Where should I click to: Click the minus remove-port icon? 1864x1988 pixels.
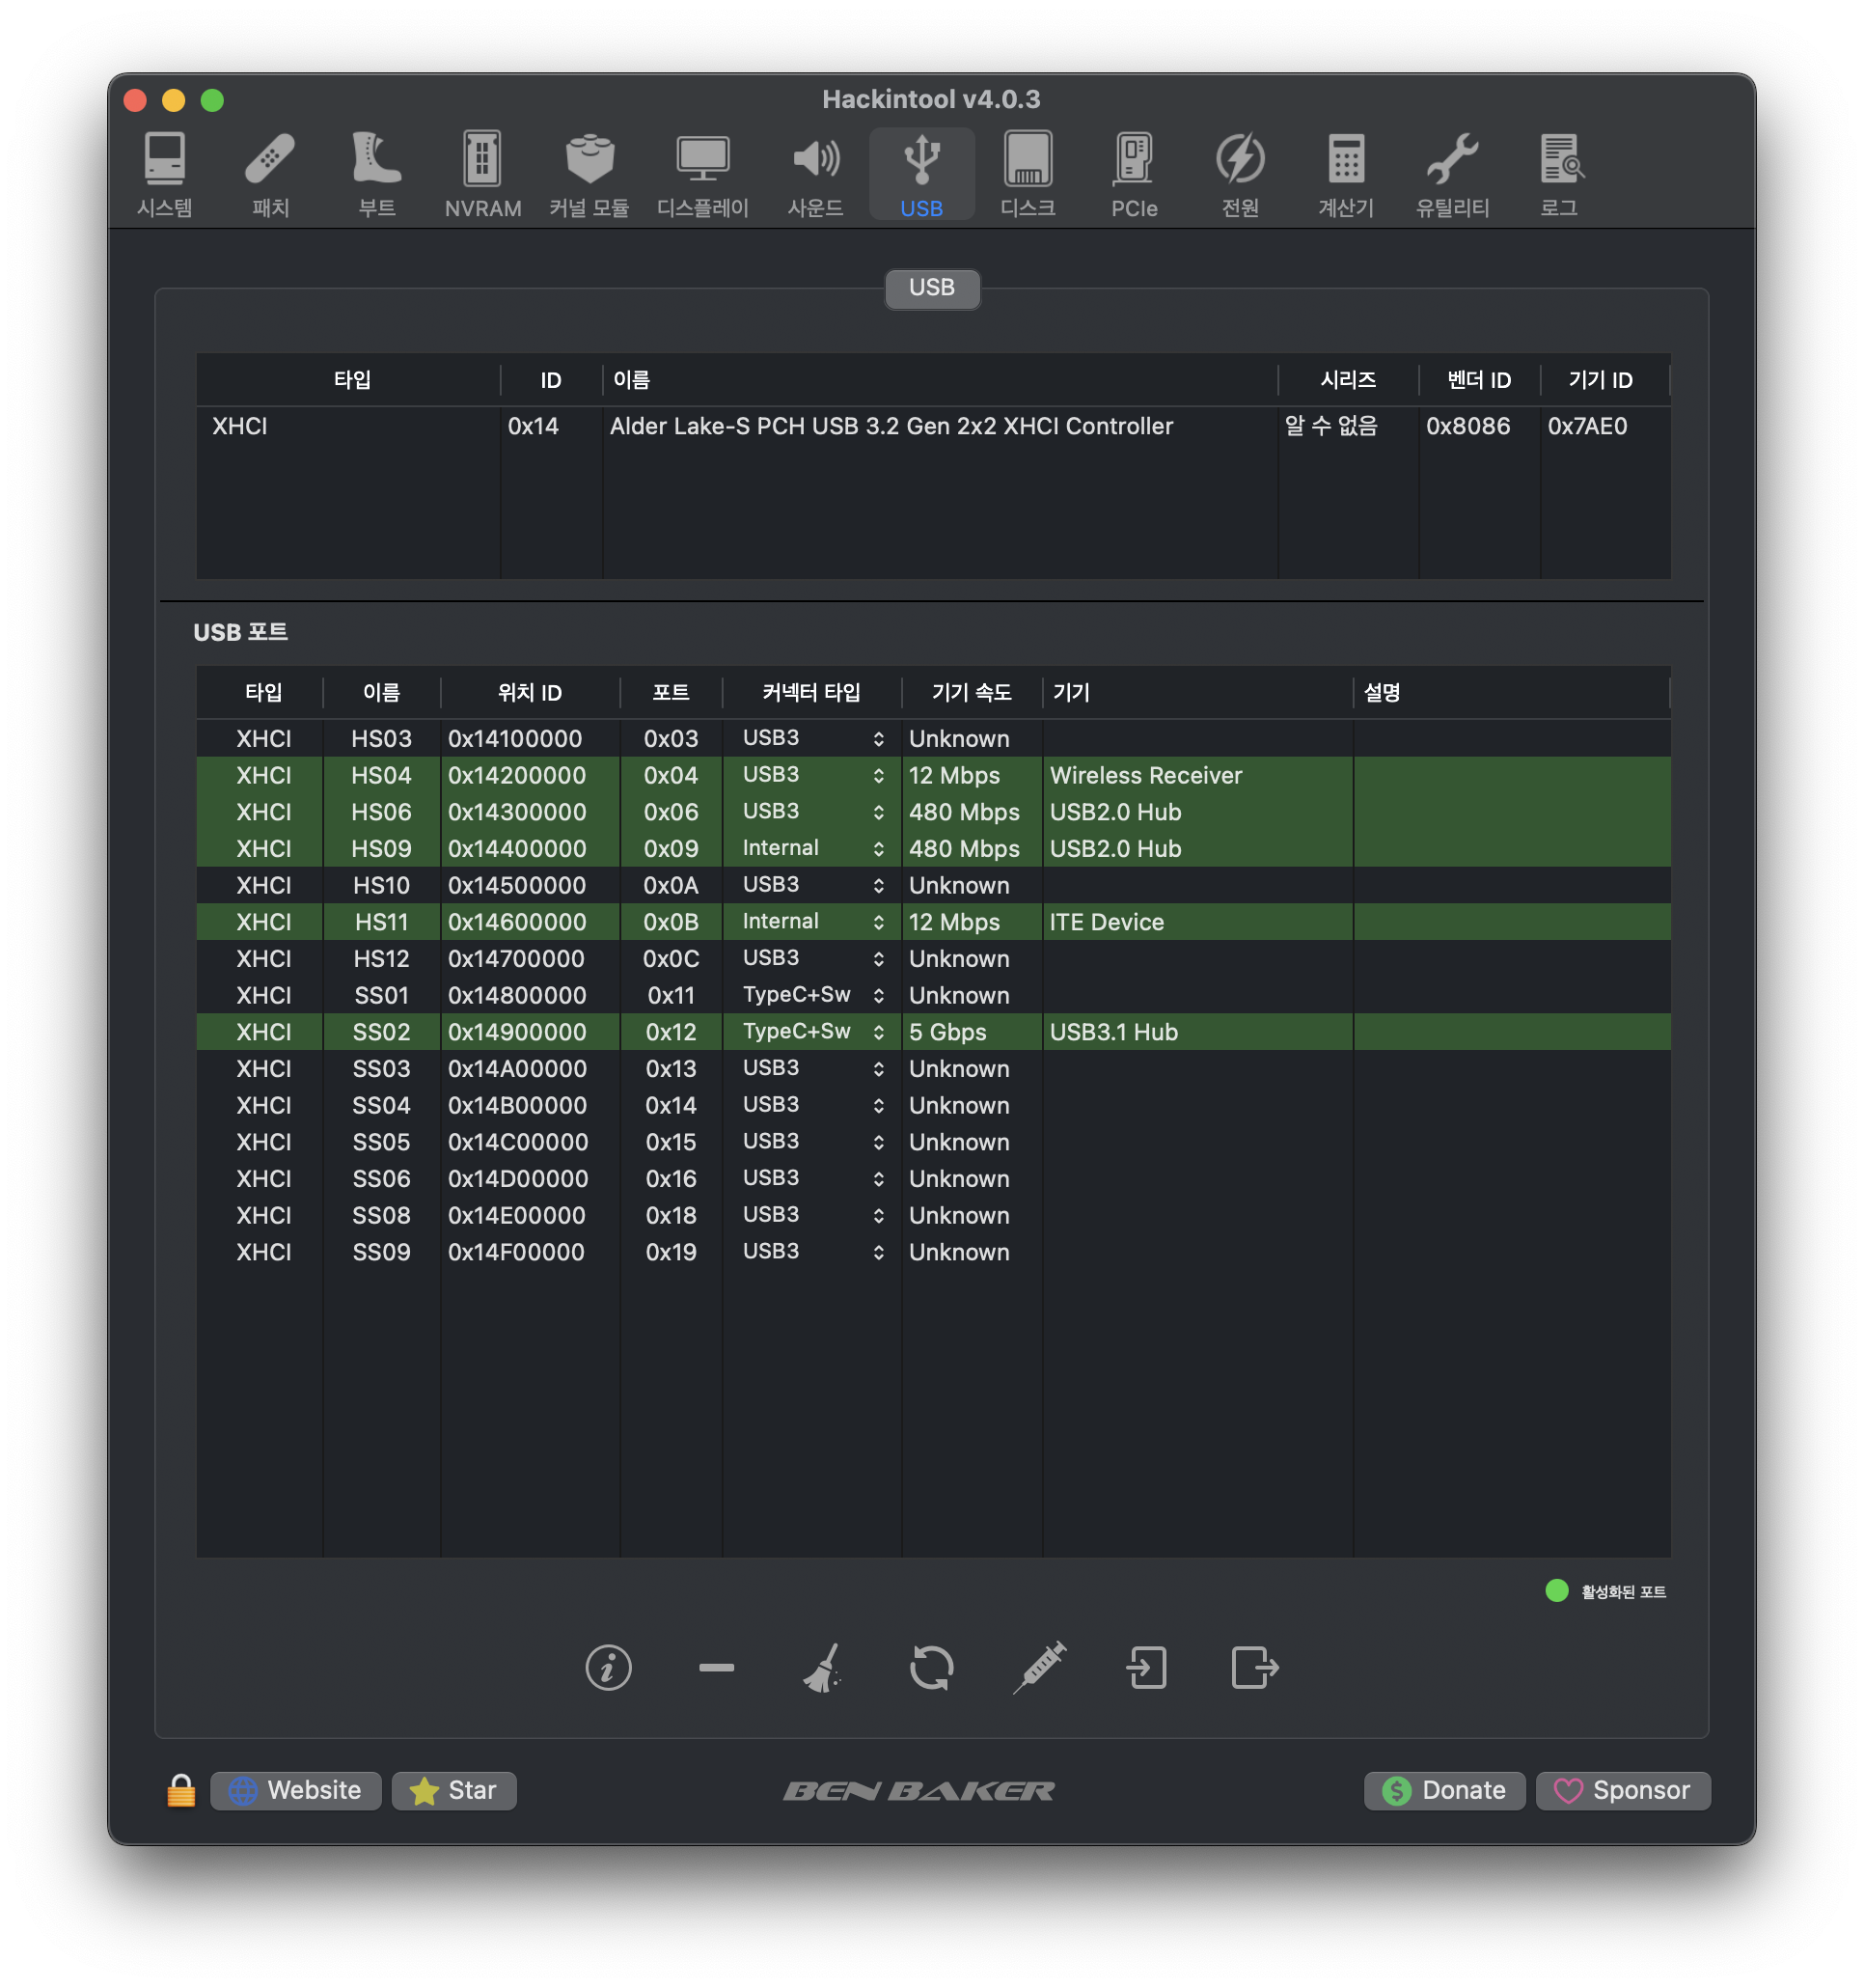(716, 1667)
